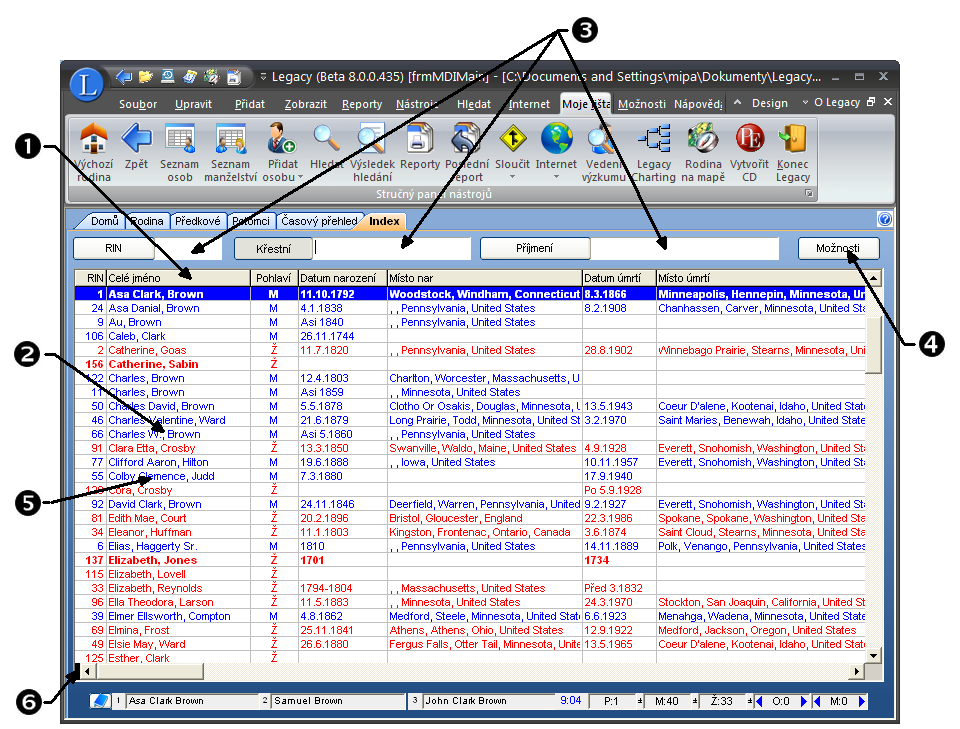Open the Soubor menu
960x729 pixels.
point(138,103)
